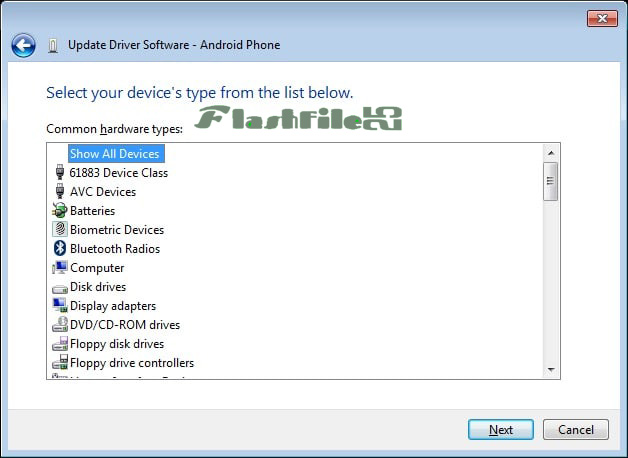Click the Biometric Devices fingerprint icon
The width and height of the screenshot is (628, 458).
[60, 229]
